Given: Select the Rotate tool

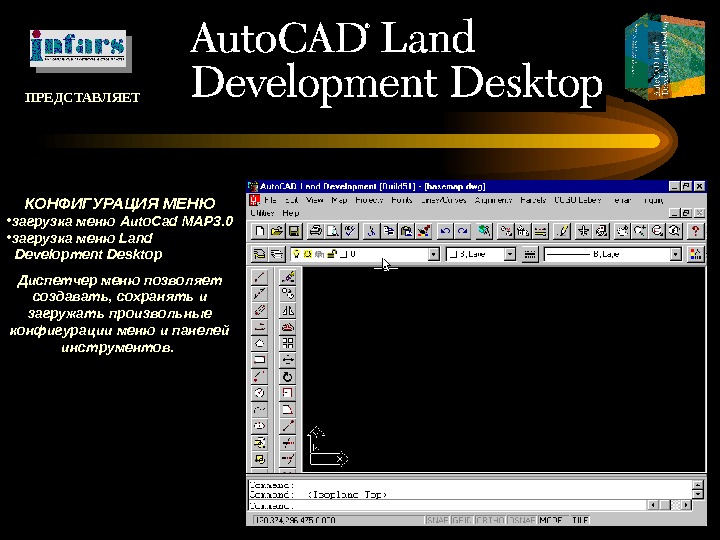Looking at the screenshot, I should coord(288,377).
